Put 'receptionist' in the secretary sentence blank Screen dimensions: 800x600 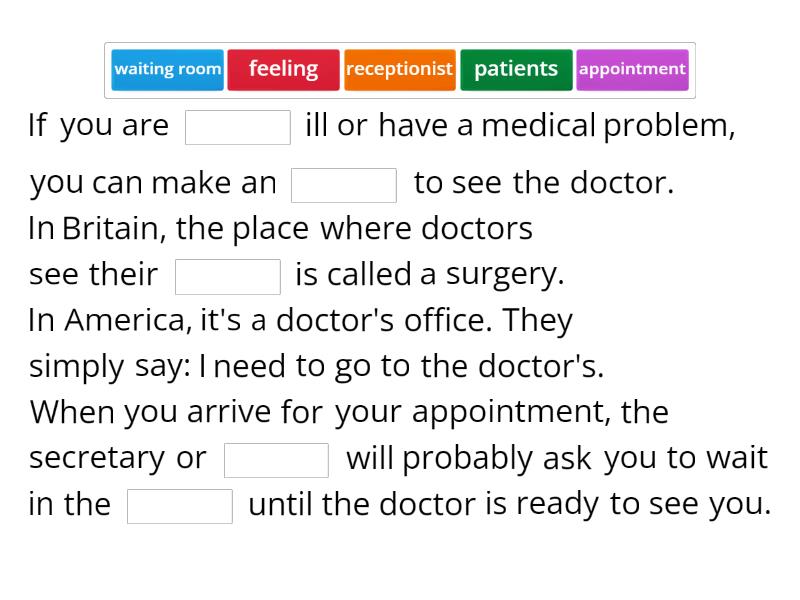point(277,459)
